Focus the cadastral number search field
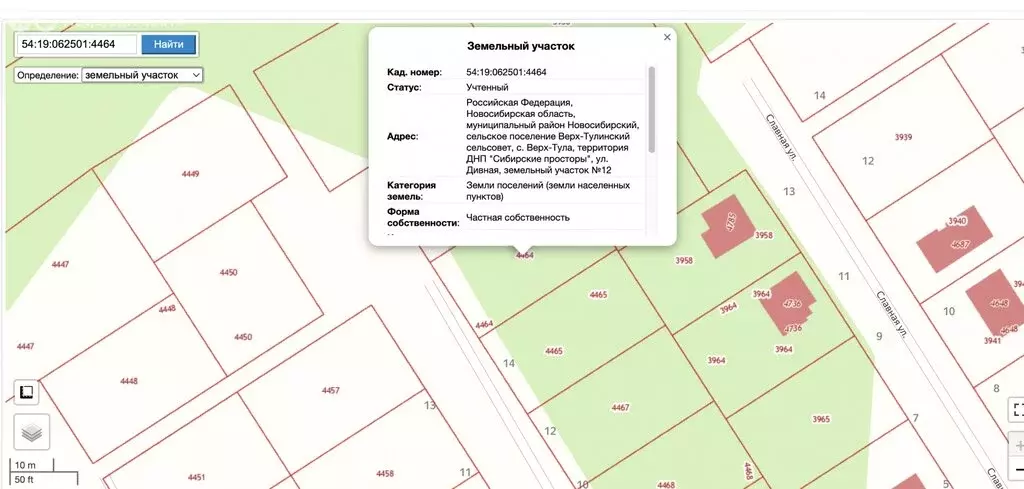The height and width of the screenshot is (489, 1024). point(77,44)
